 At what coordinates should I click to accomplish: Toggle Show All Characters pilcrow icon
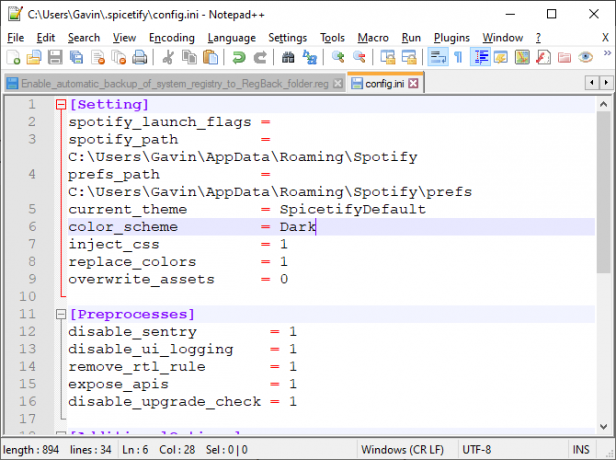[458, 57]
